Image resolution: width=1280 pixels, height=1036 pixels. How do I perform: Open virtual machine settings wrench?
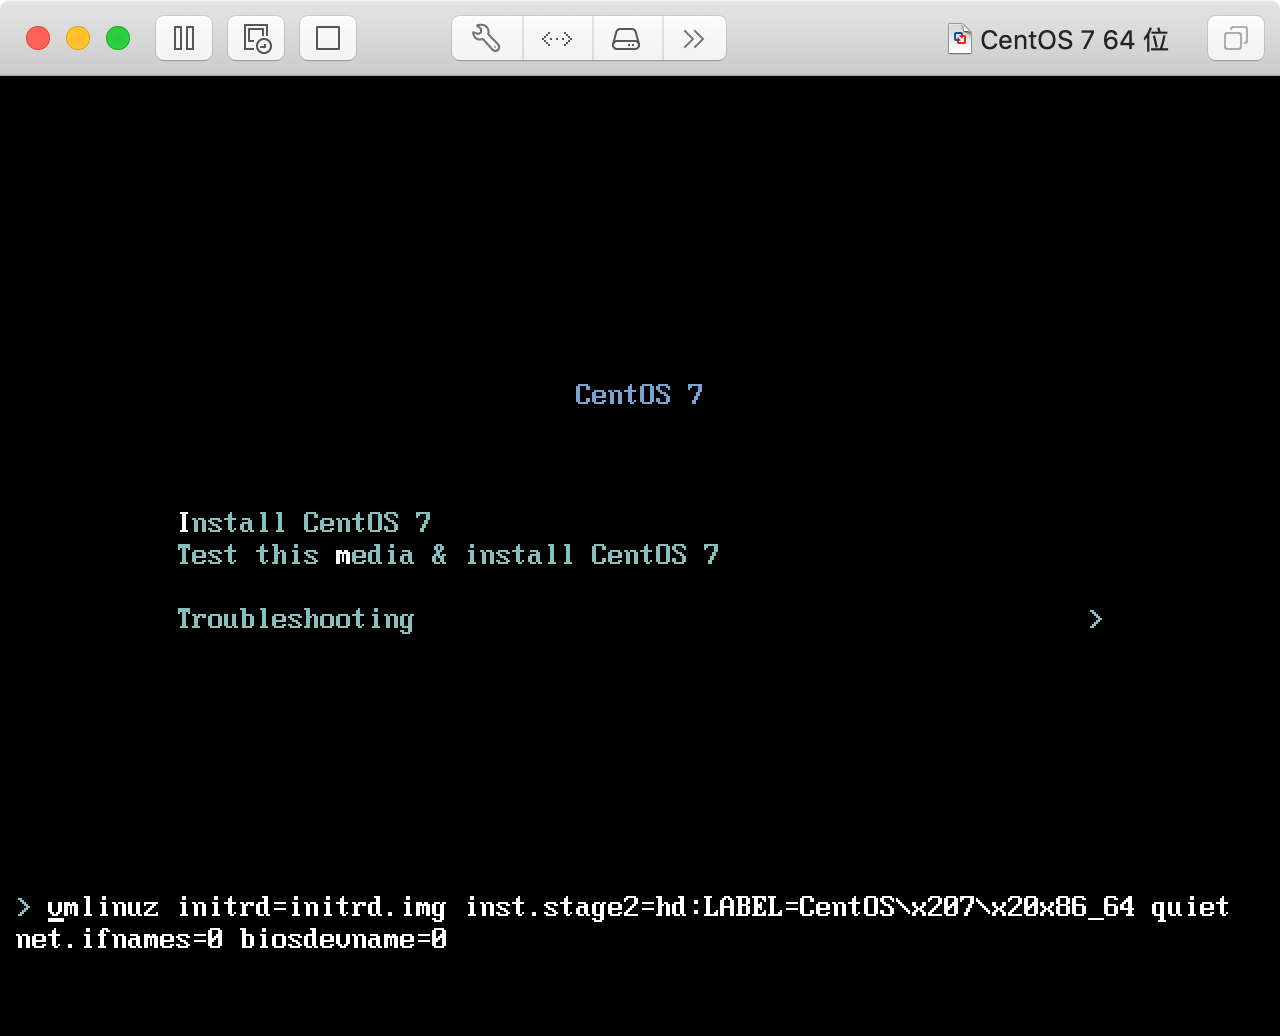pyautogui.click(x=487, y=38)
